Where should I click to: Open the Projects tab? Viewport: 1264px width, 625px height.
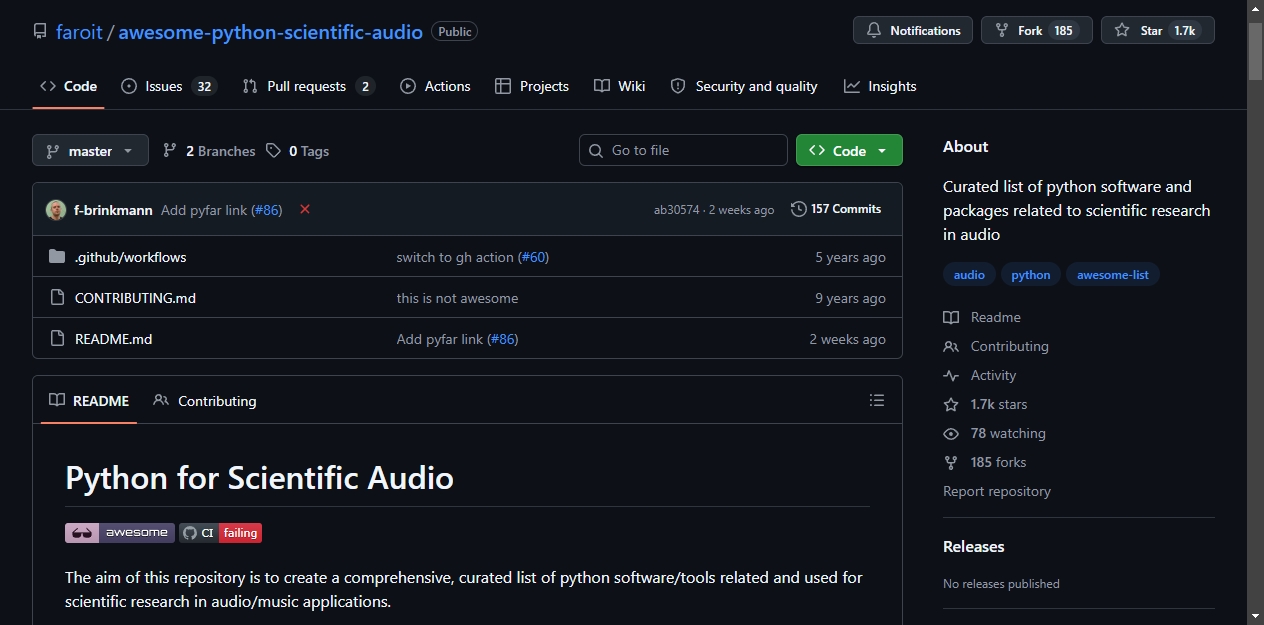coord(532,86)
